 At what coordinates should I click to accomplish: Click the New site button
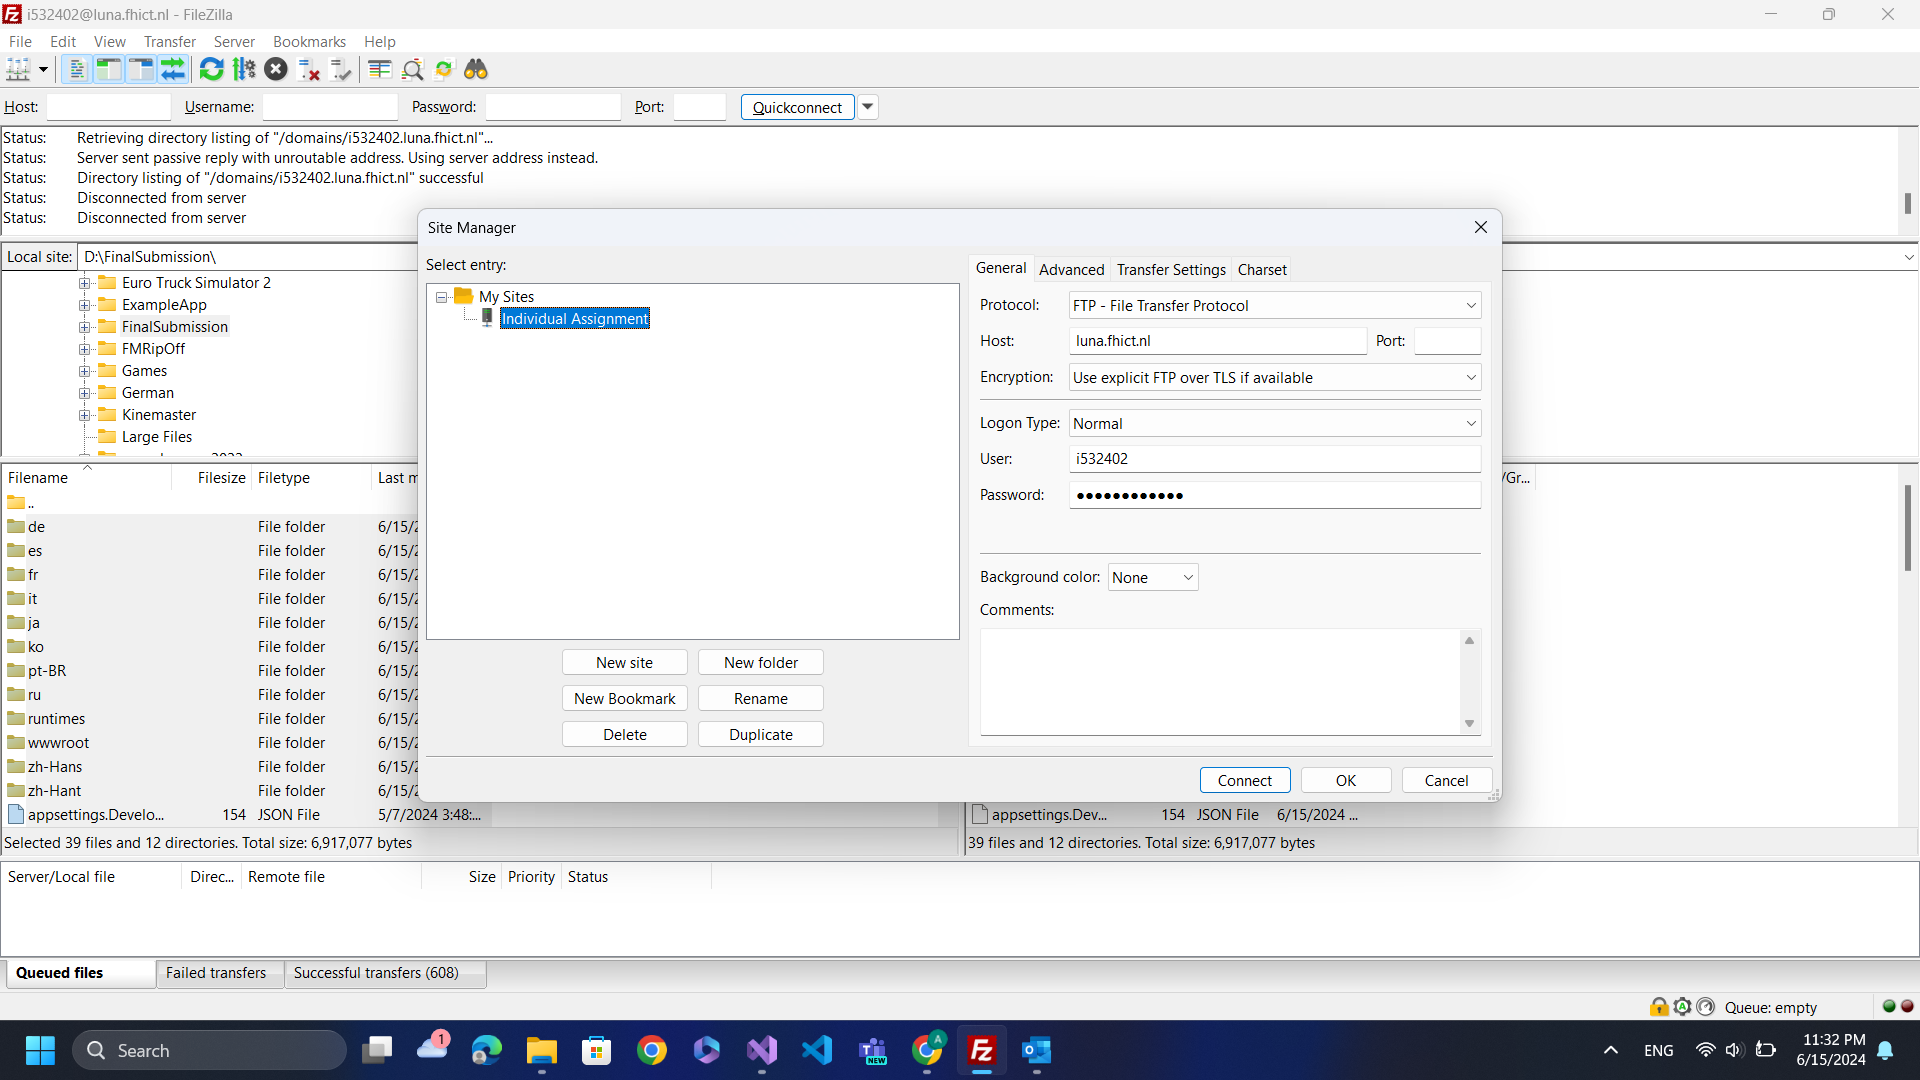[x=624, y=663]
